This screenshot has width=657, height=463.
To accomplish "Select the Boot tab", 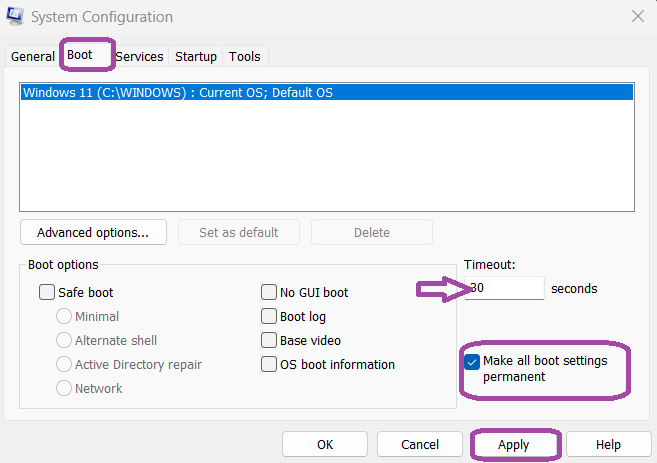I will click(x=80, y=56).
